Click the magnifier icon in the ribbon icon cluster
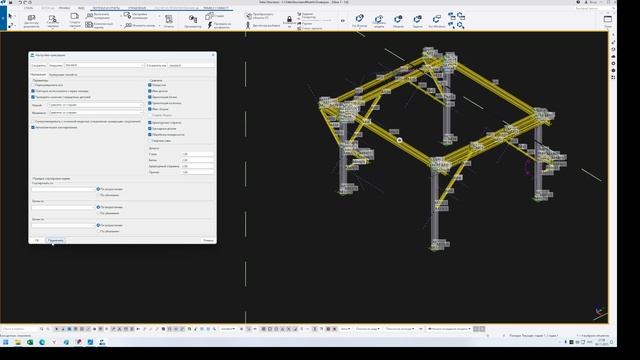Viewport: 640px width, 360px height. pyautogui.click(x=461, y=25)
